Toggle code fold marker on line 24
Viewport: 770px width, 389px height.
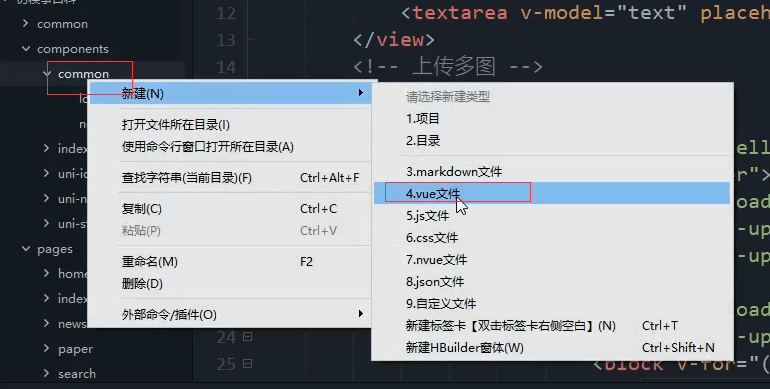[248, 337]
